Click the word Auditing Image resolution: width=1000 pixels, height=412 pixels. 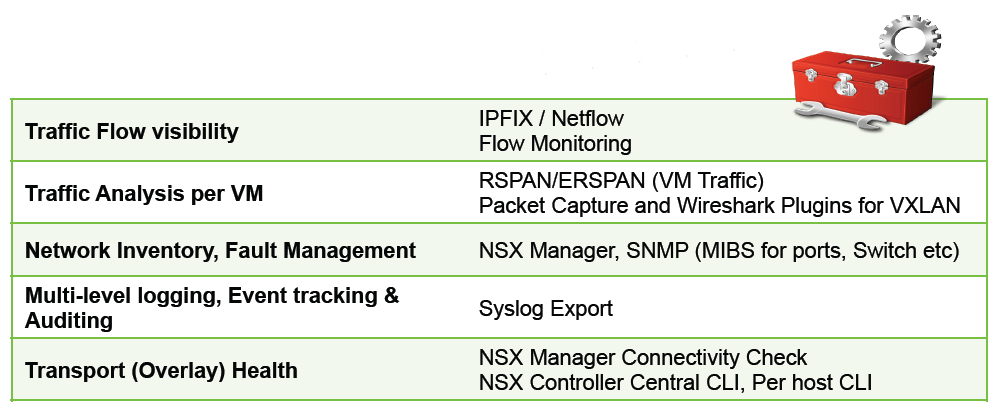pos(69,321)
